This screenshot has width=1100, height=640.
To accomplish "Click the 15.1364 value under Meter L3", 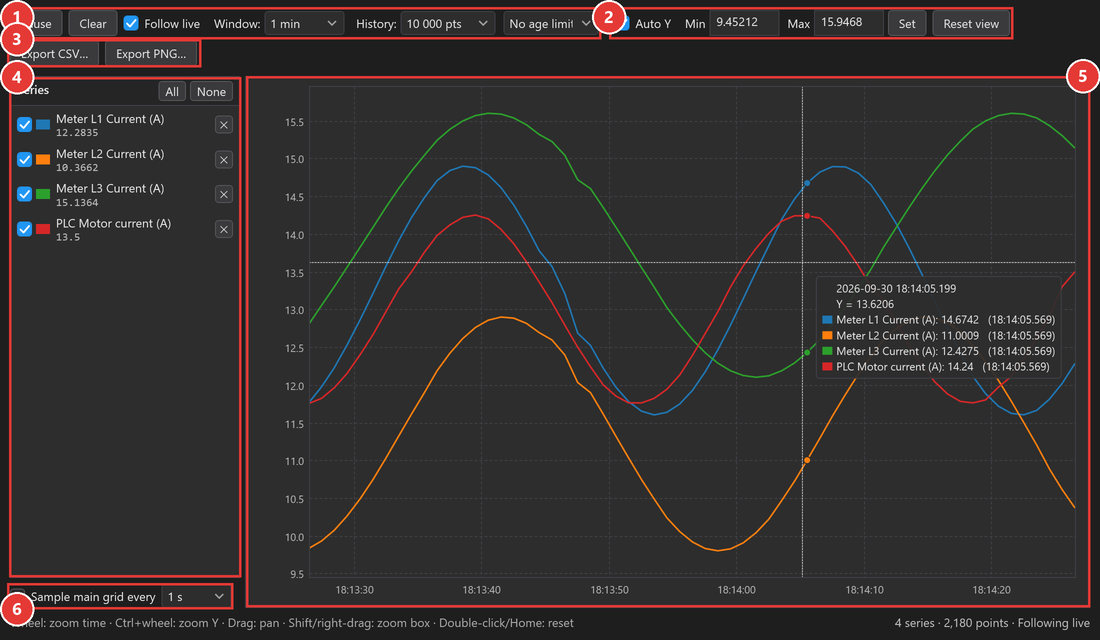I will point(77,203).
